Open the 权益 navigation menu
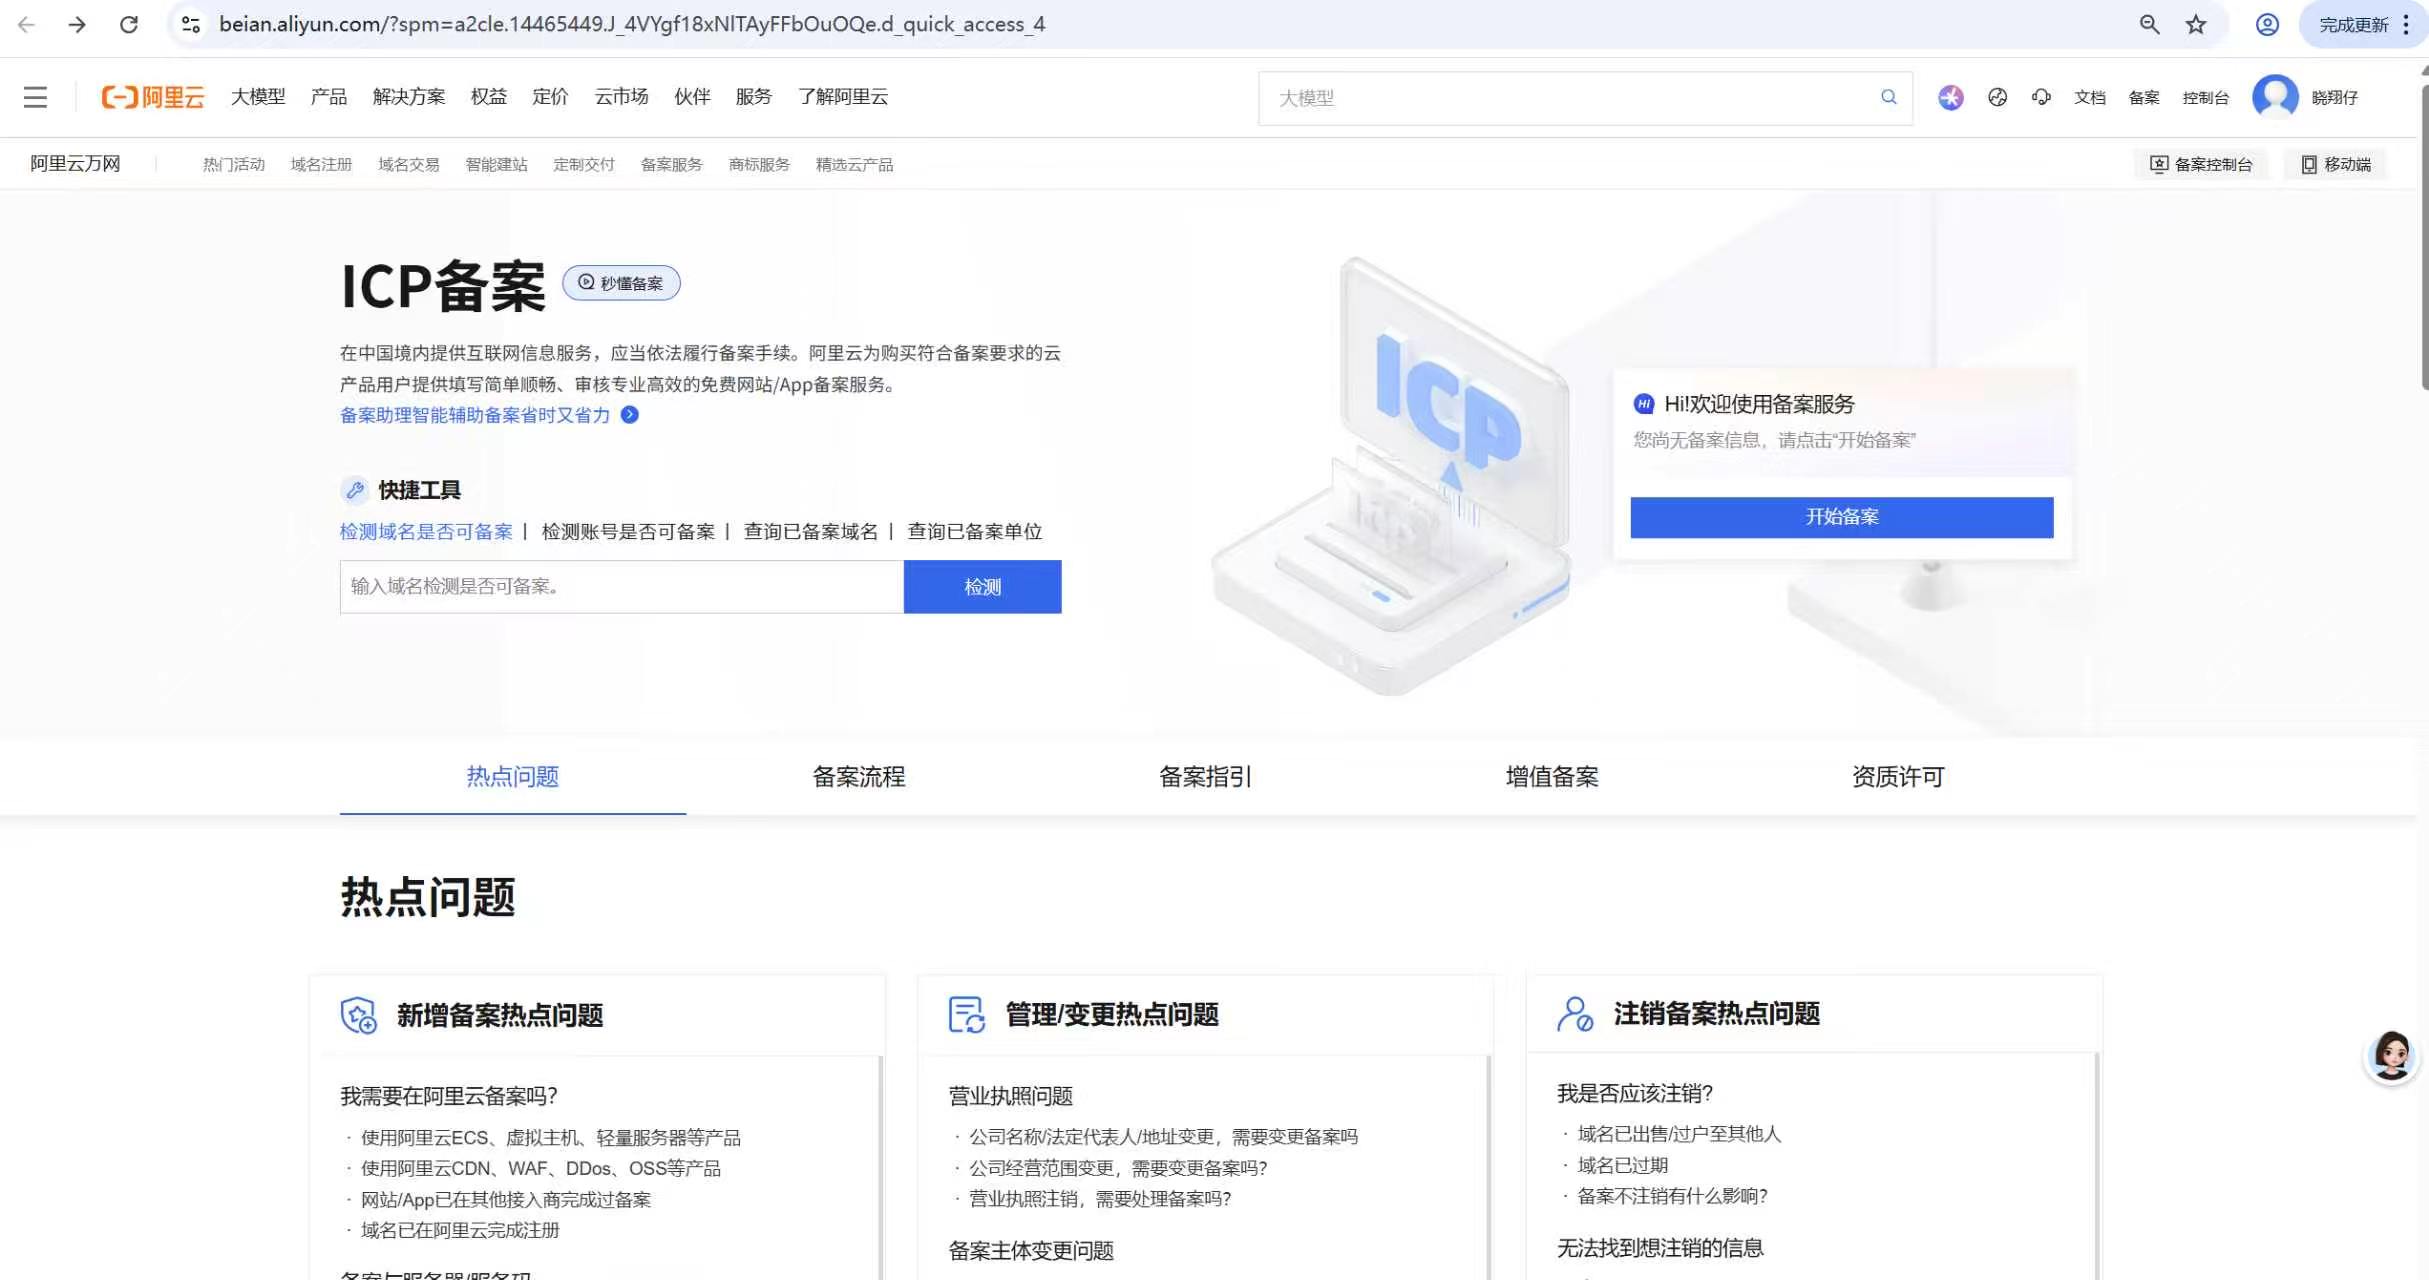This screenshot has width=2429, height=1280. pyautogui.click(x=489, y=97)
